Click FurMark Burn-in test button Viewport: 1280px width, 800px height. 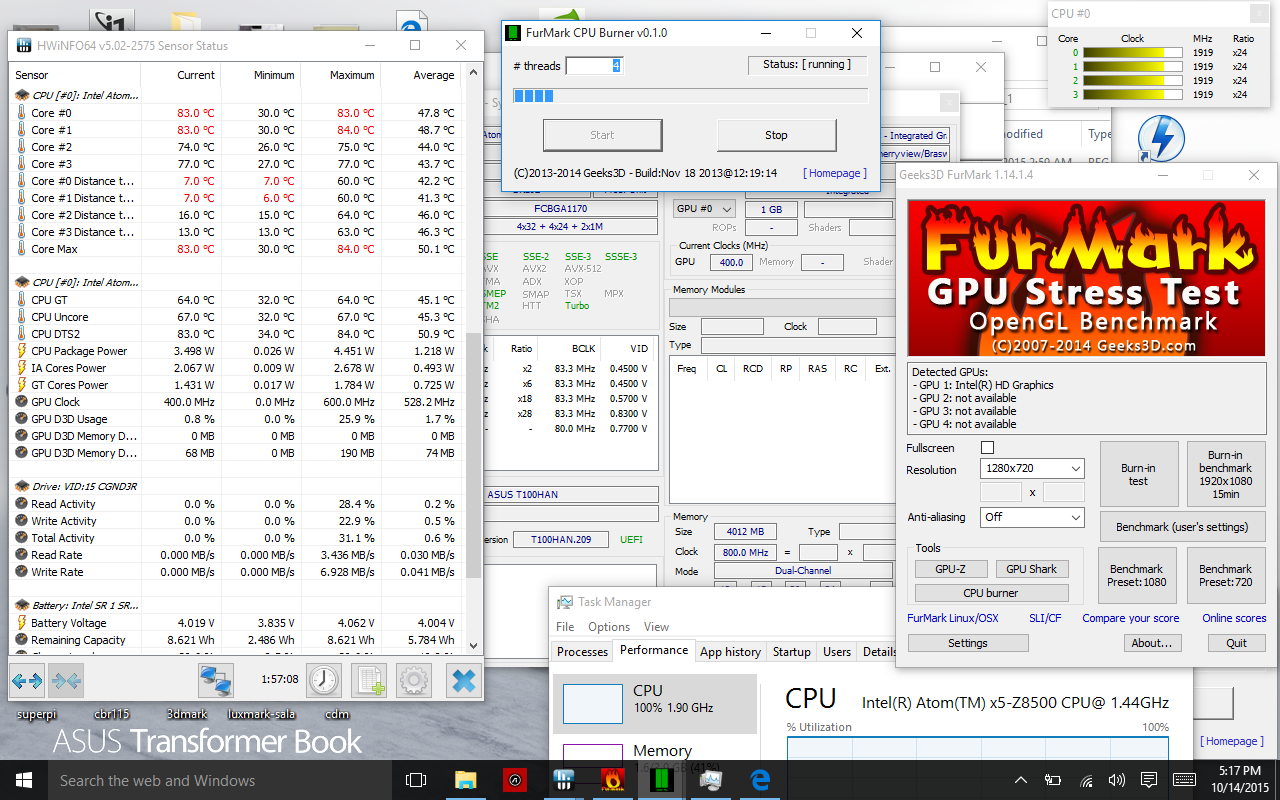coord(1138,475)
